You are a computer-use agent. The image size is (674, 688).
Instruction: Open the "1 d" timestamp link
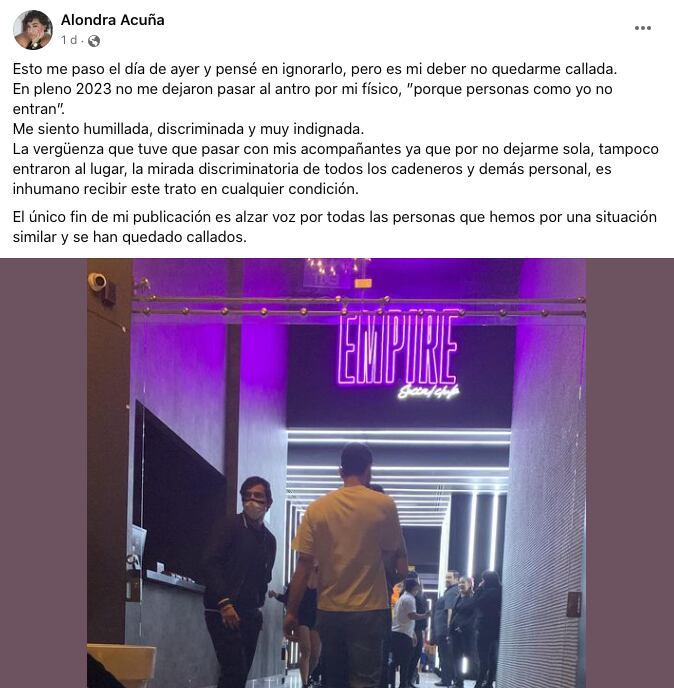69,40
